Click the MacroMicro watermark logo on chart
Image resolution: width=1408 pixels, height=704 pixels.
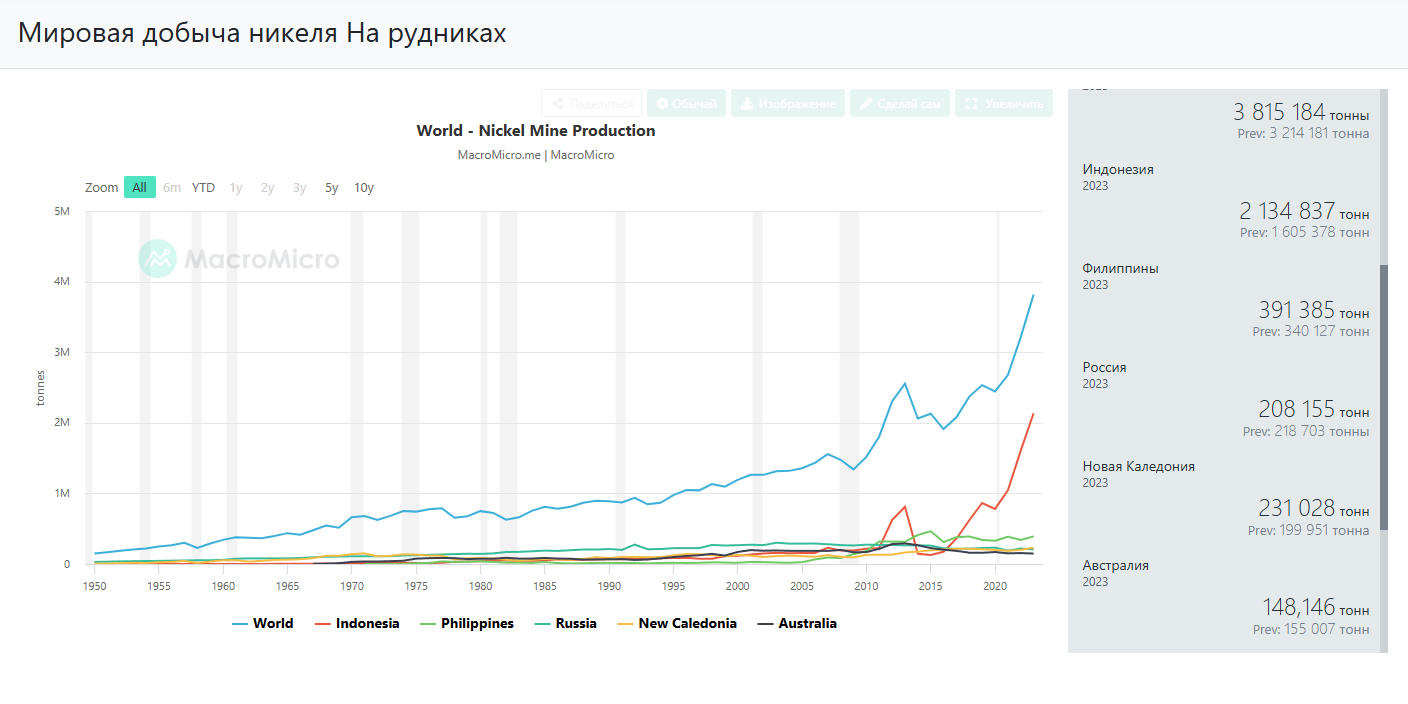[157, 259]
